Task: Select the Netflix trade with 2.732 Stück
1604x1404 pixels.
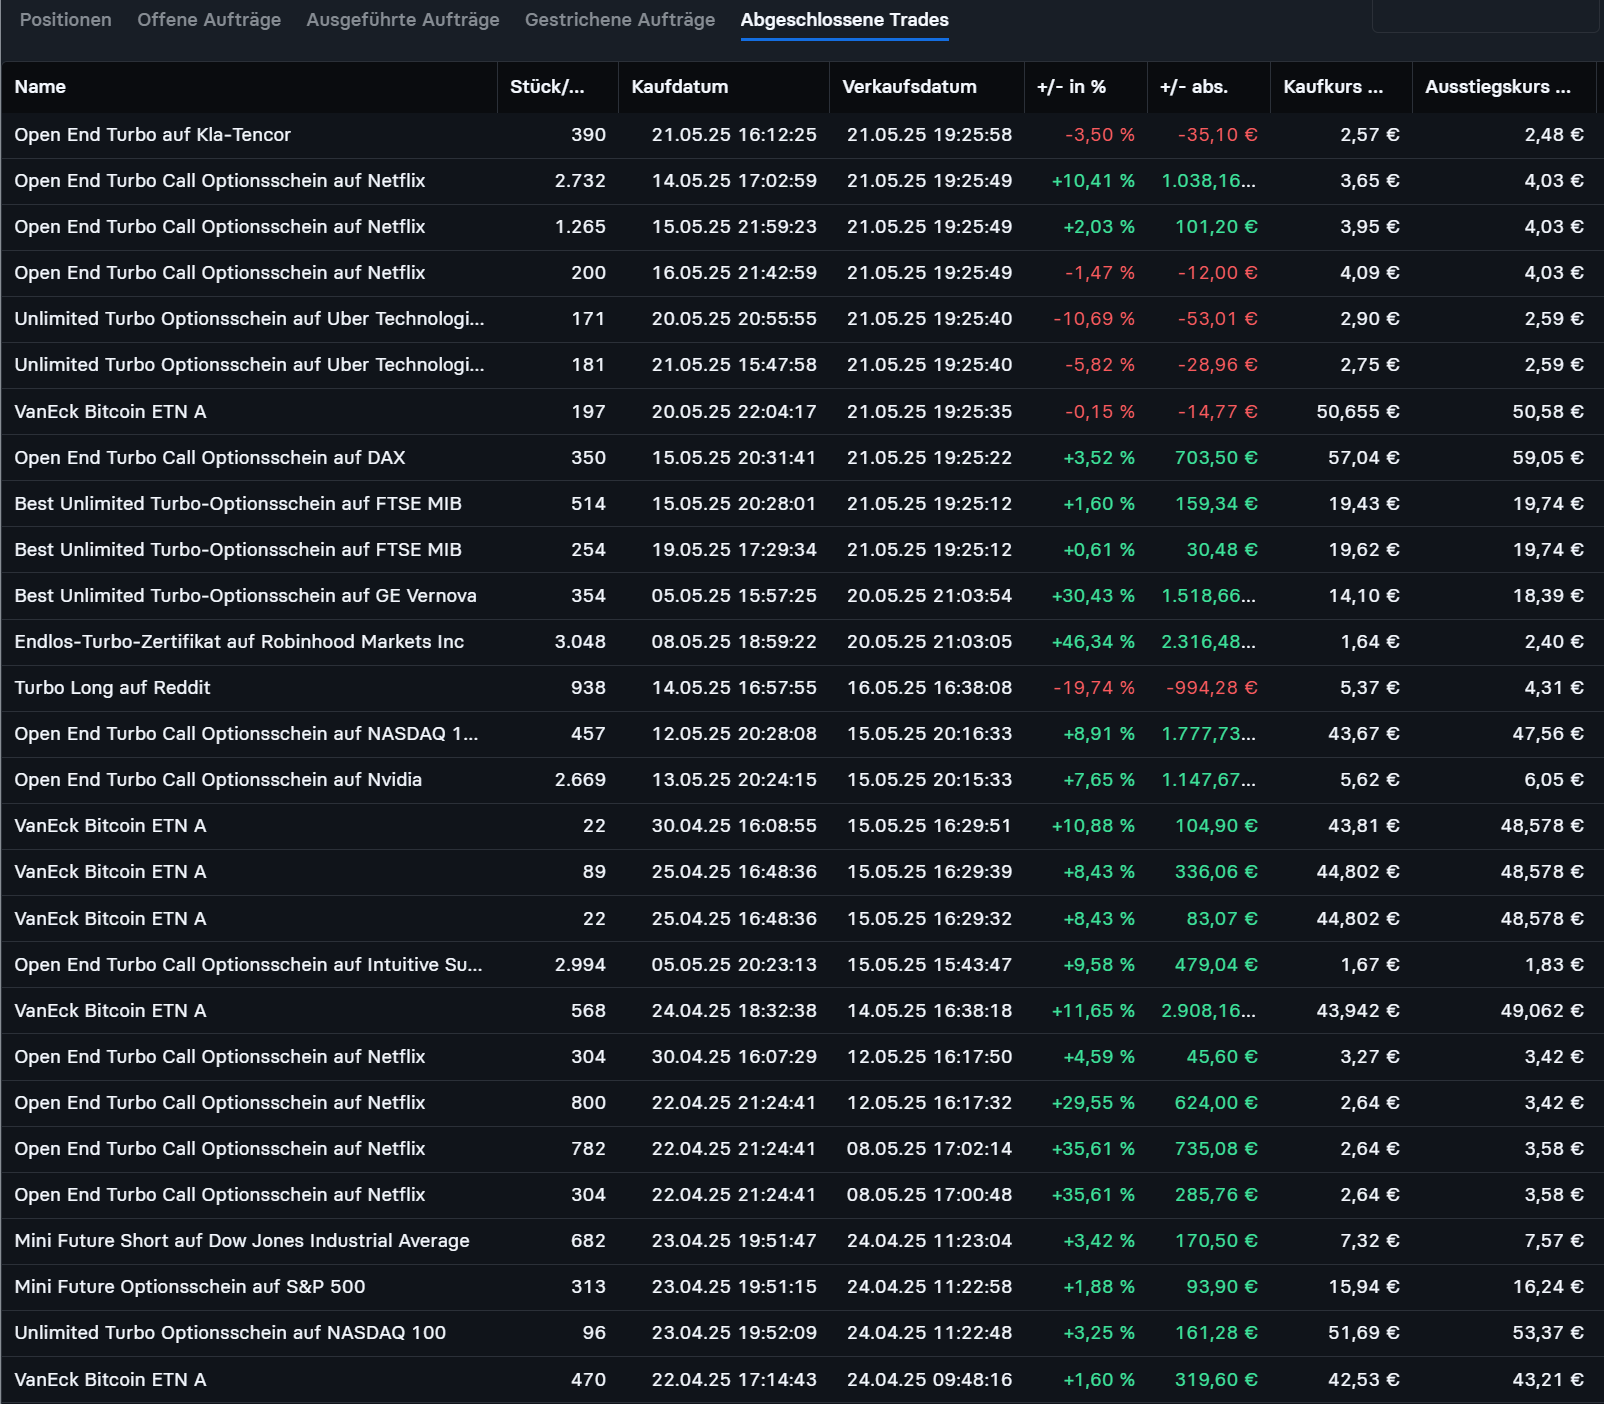Action: pos(802,181)
